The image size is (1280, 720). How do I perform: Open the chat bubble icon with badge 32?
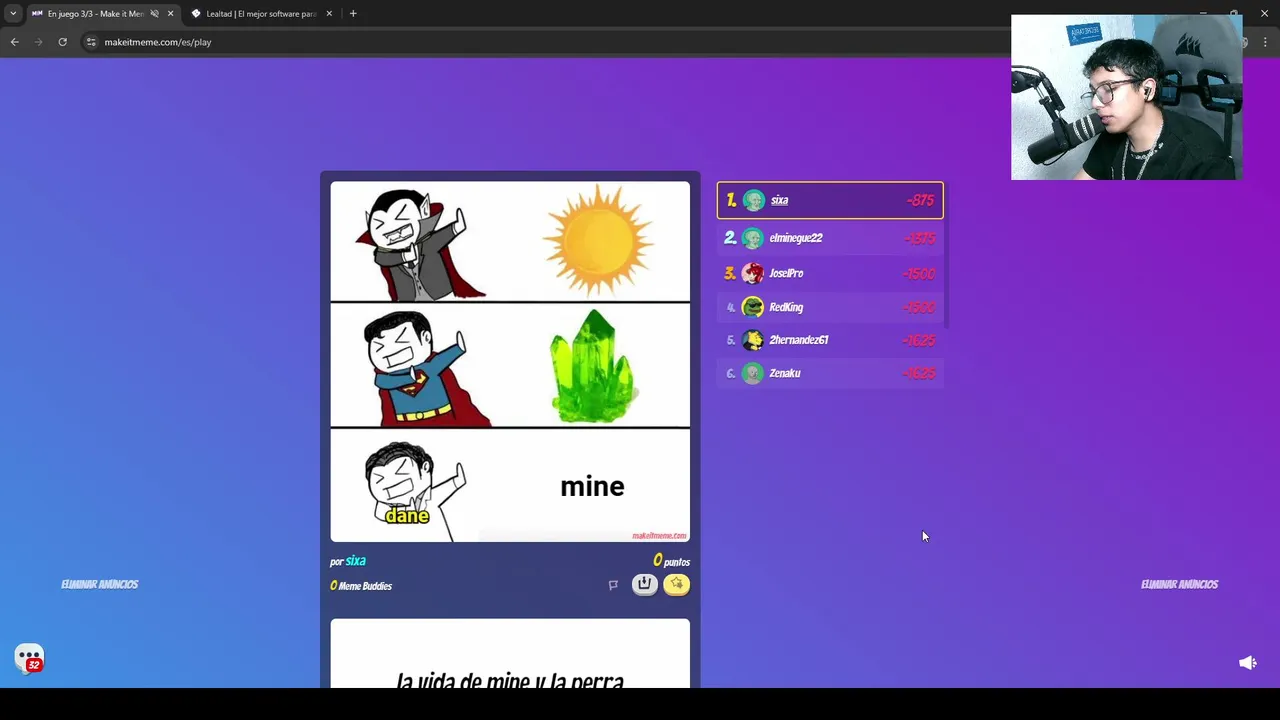coord(30,658)
